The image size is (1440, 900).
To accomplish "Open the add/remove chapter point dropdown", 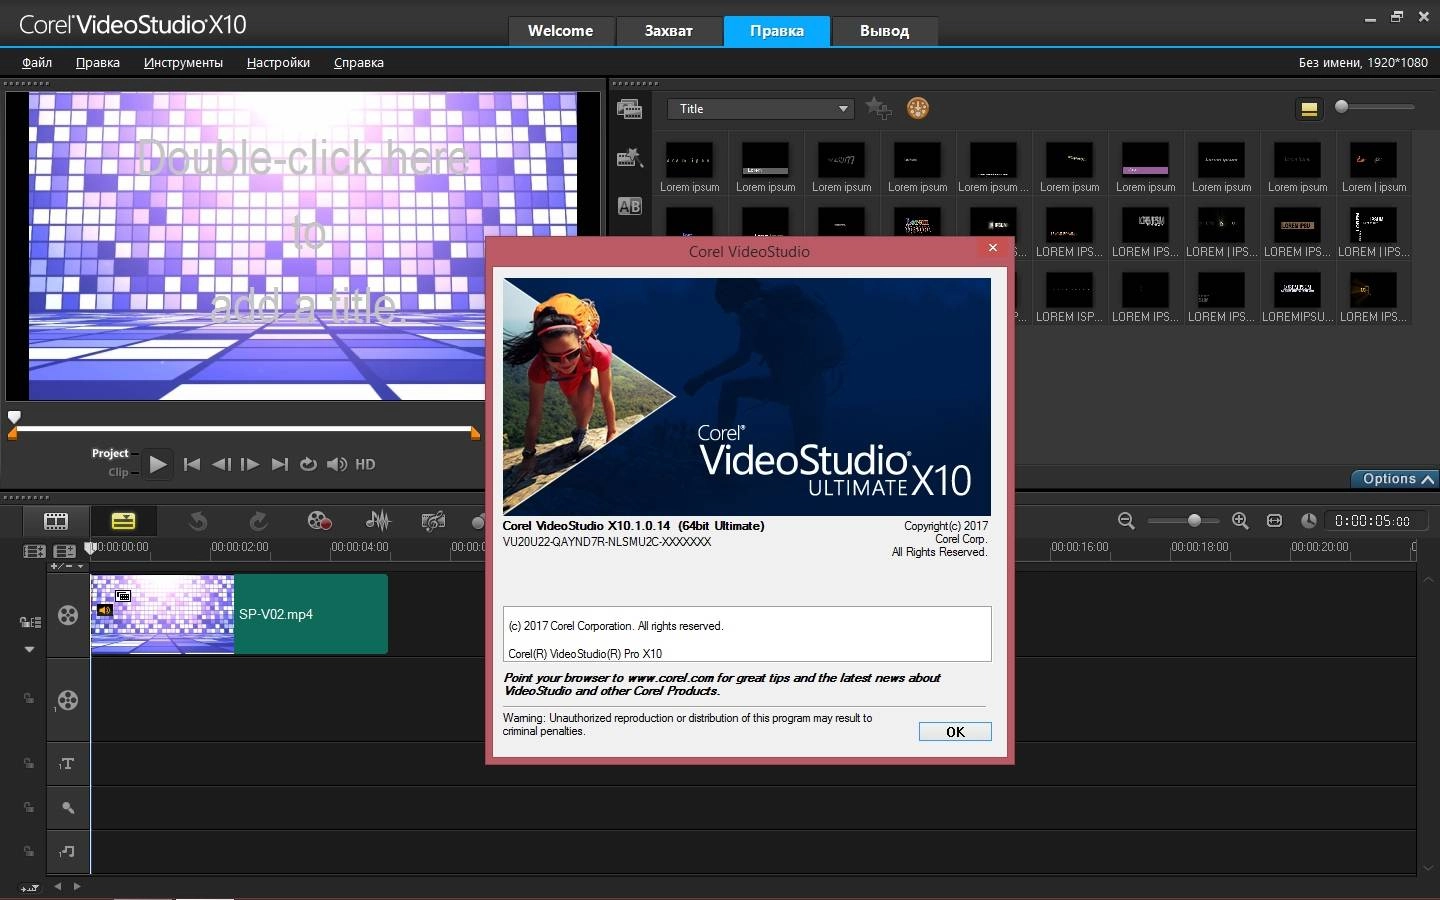I will coord(68,567).
